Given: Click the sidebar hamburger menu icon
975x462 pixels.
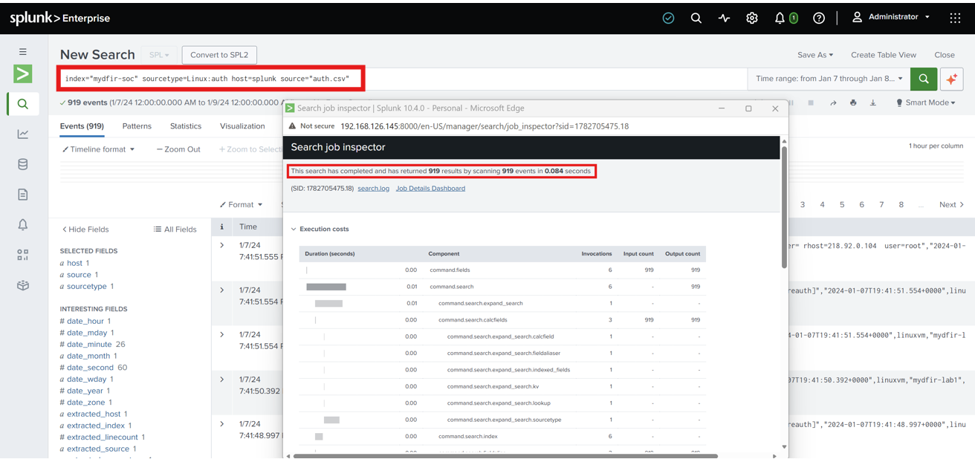Looking at the screenshot, I should (23, 52).
